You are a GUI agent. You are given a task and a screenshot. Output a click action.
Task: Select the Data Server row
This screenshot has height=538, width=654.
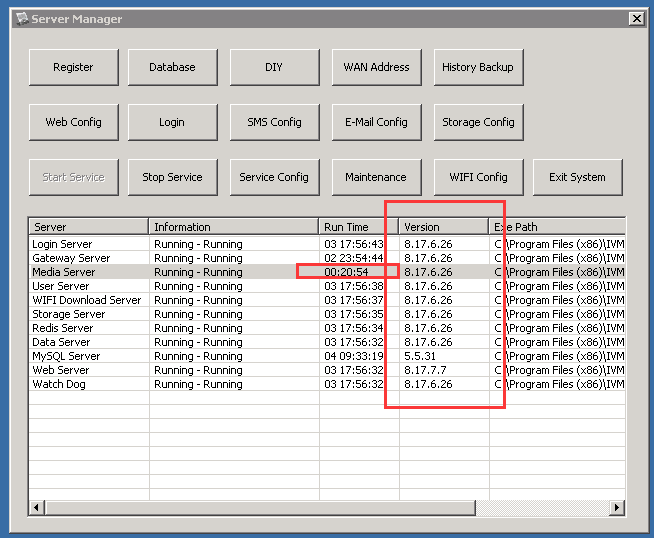pyautogui.click(x=327, y=342)
